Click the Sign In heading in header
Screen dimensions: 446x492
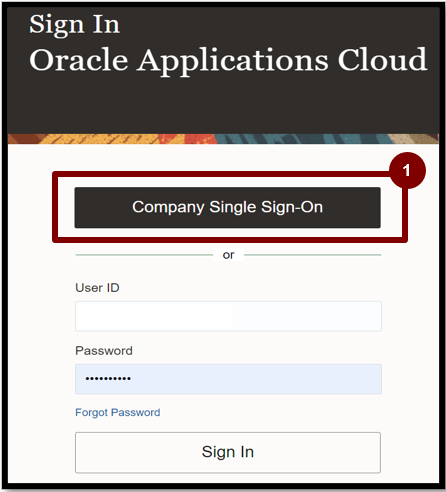pyautogui.click(x=74, y=25)
